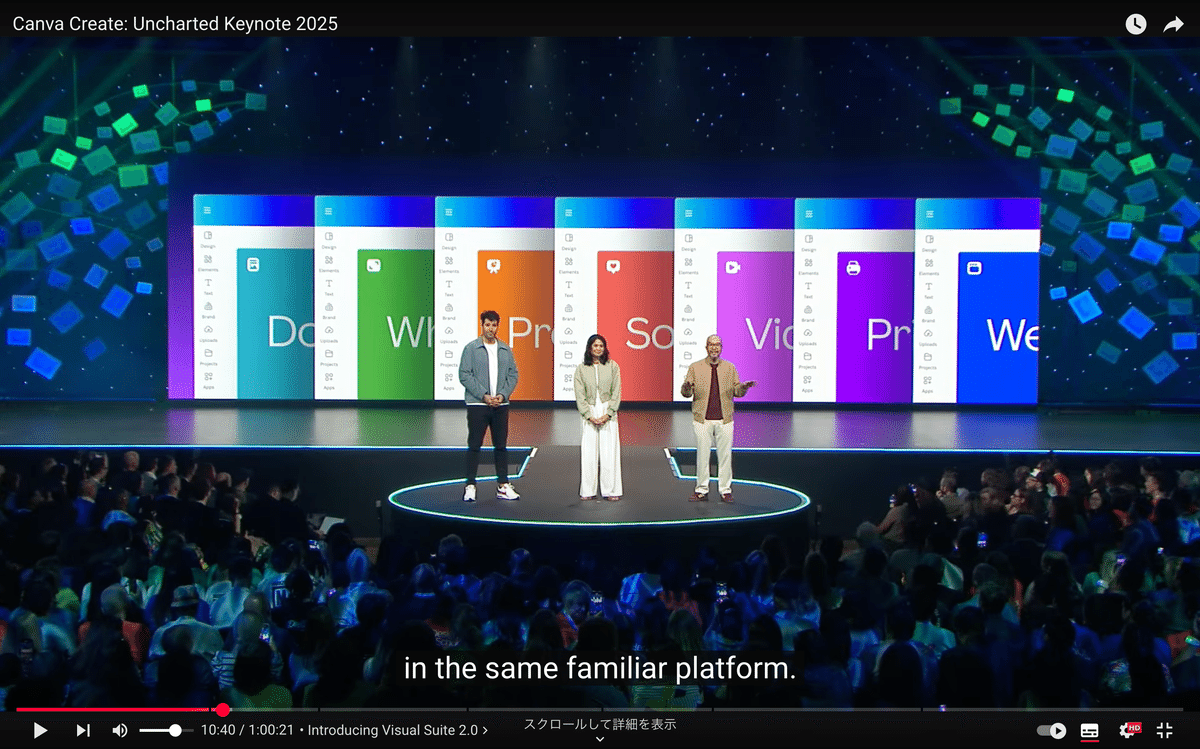Screen dimensions: 1200x749
Task: Open the Introducing Visual Suite 2.0 chapter list
Action: click(x=397, y=730)
